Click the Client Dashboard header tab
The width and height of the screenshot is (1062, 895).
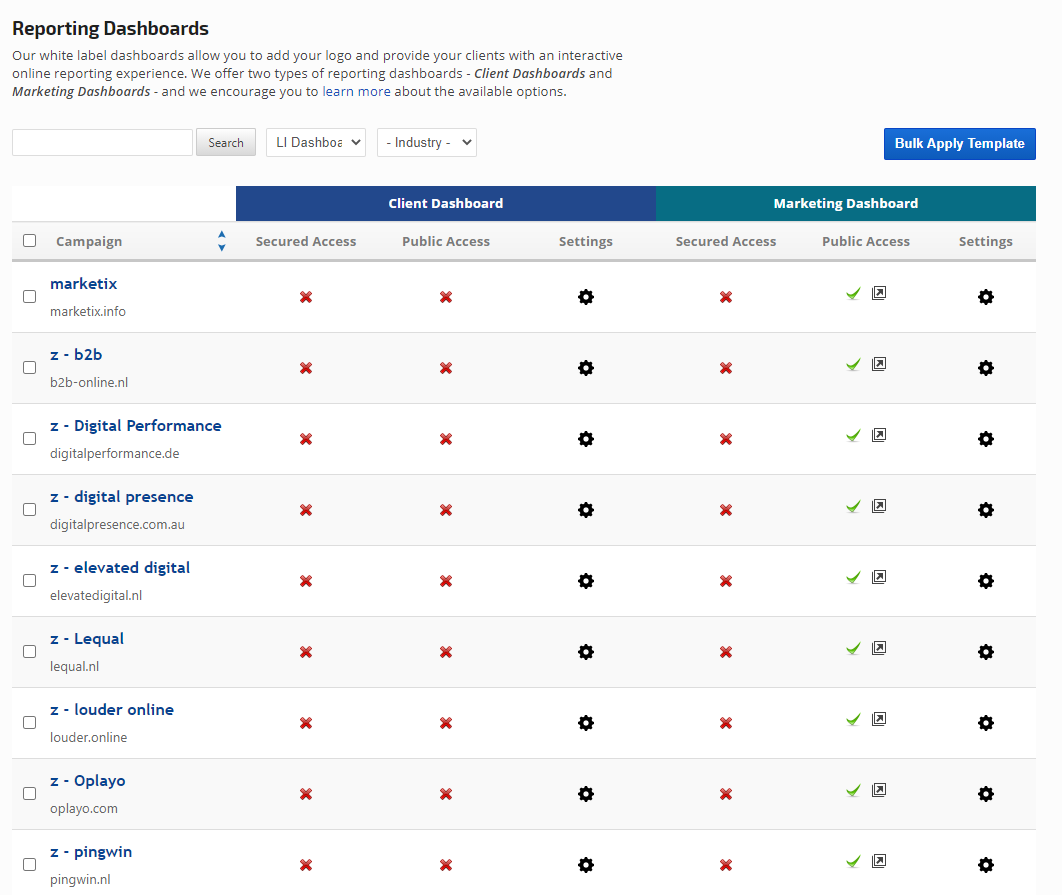[x=446, y=203]
